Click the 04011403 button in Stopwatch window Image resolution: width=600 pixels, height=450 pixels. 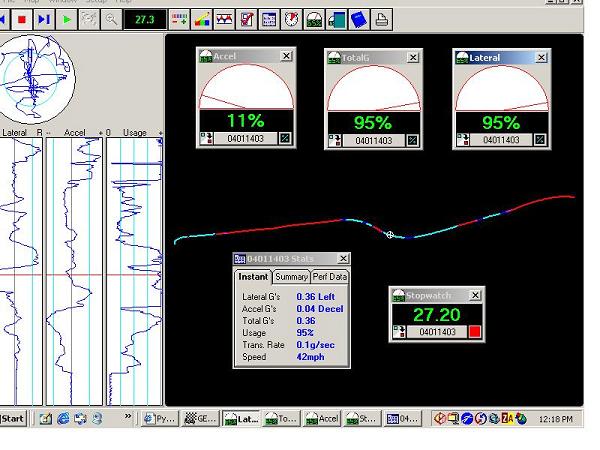pos(439,331)
